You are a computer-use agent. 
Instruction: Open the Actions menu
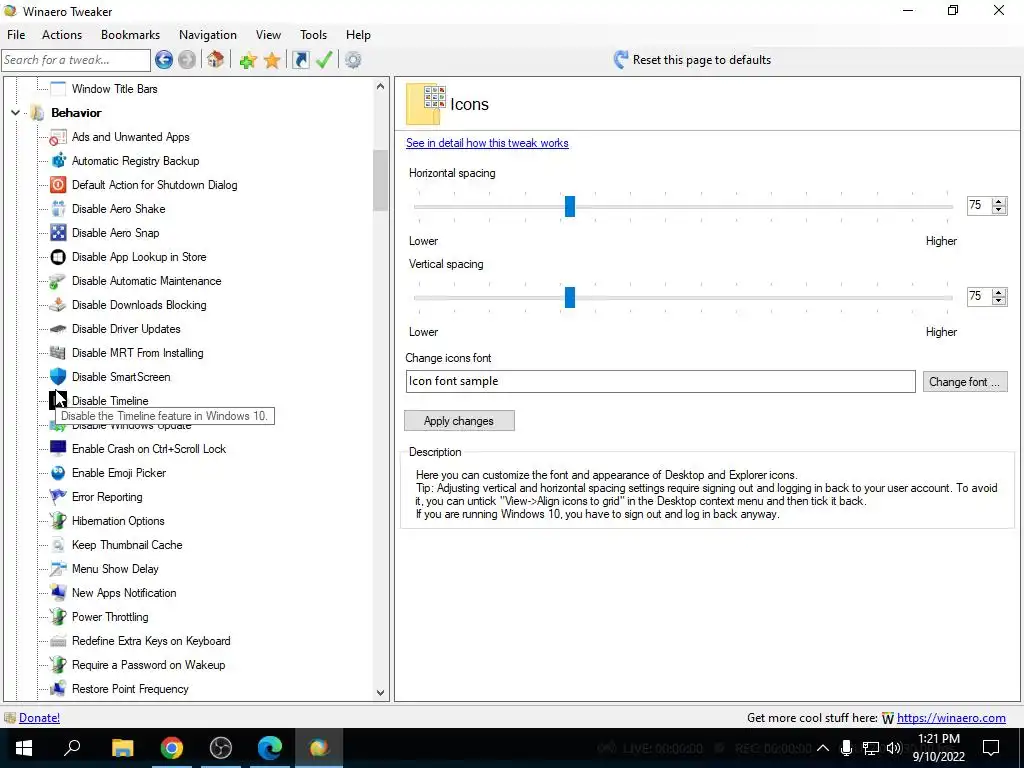(62, 35)
